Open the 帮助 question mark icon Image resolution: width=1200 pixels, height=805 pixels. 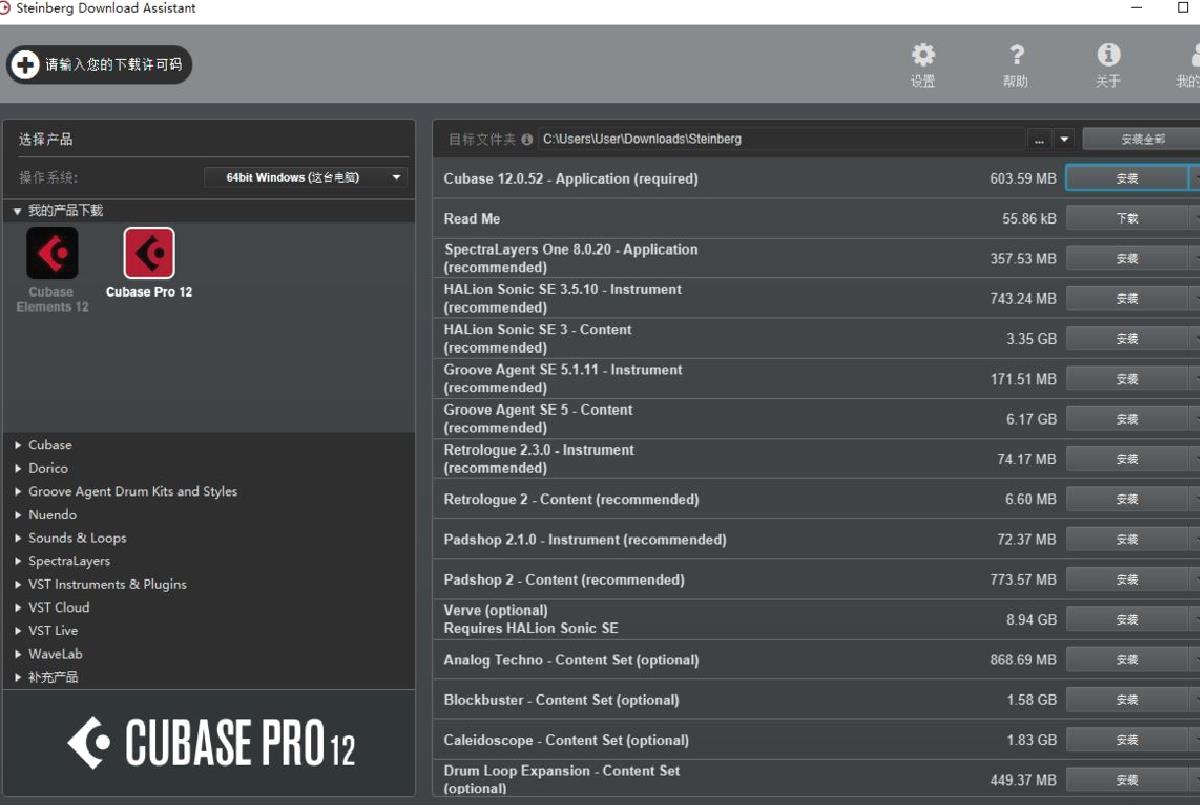(1016, 55)
